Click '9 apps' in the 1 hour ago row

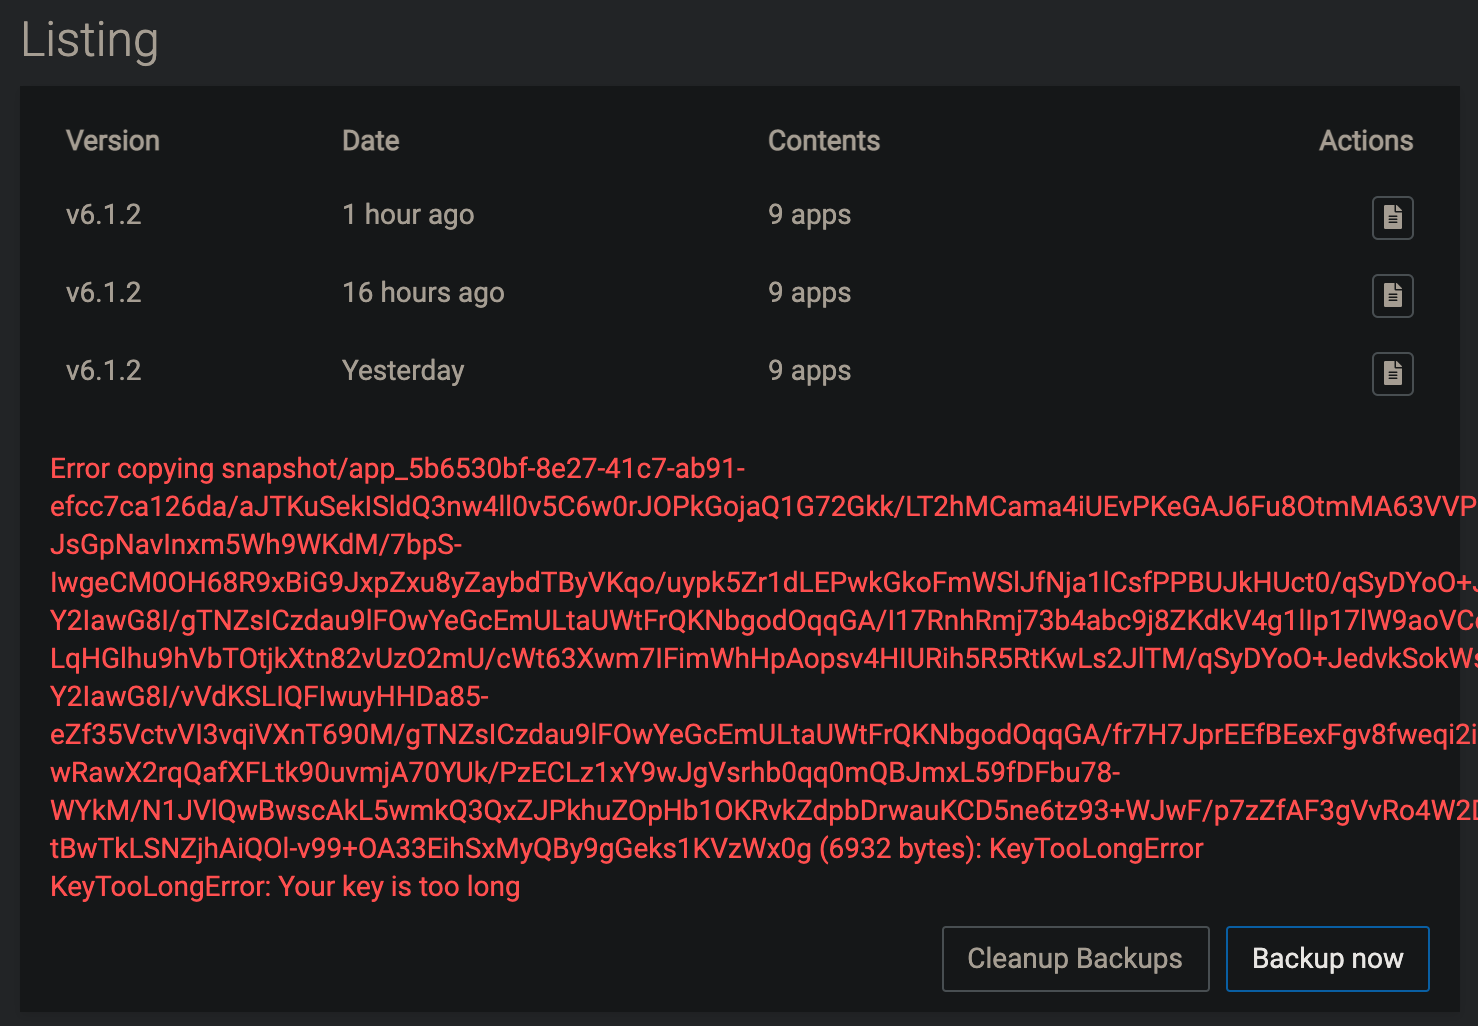pos(810,215)
